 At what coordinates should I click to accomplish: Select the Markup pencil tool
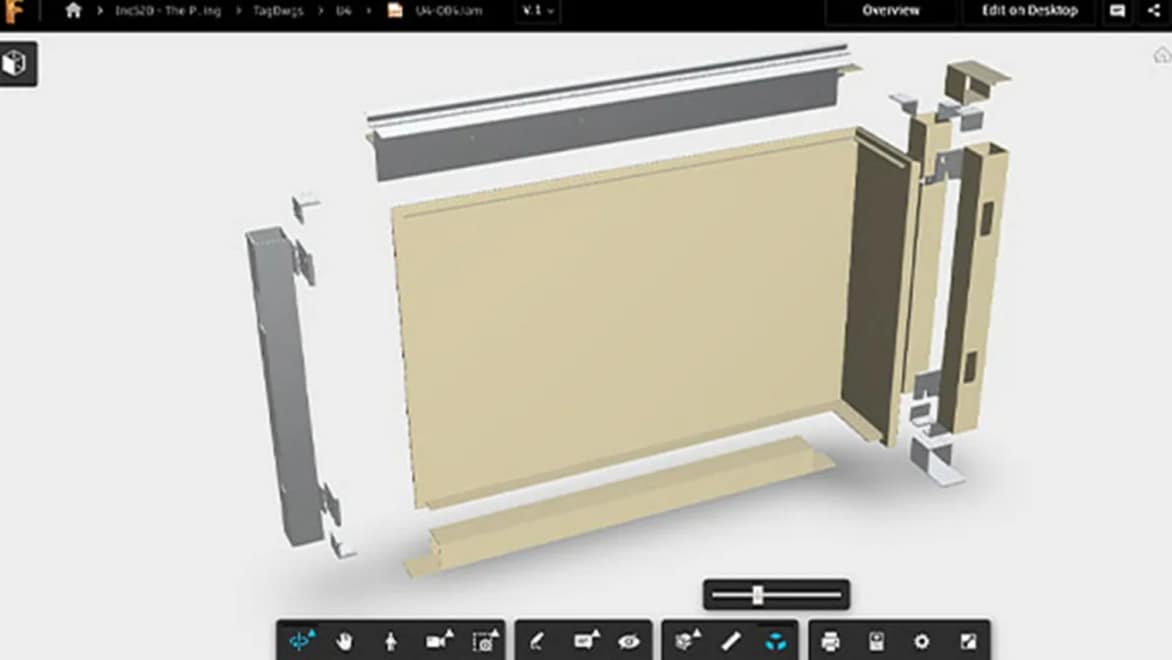tap(537, 641)
